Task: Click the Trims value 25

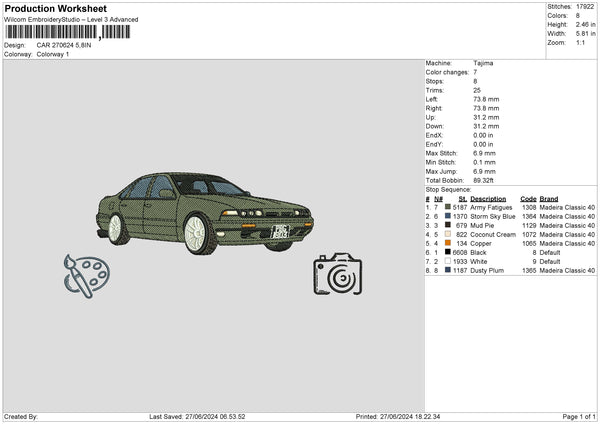Action: coord(477,90)
